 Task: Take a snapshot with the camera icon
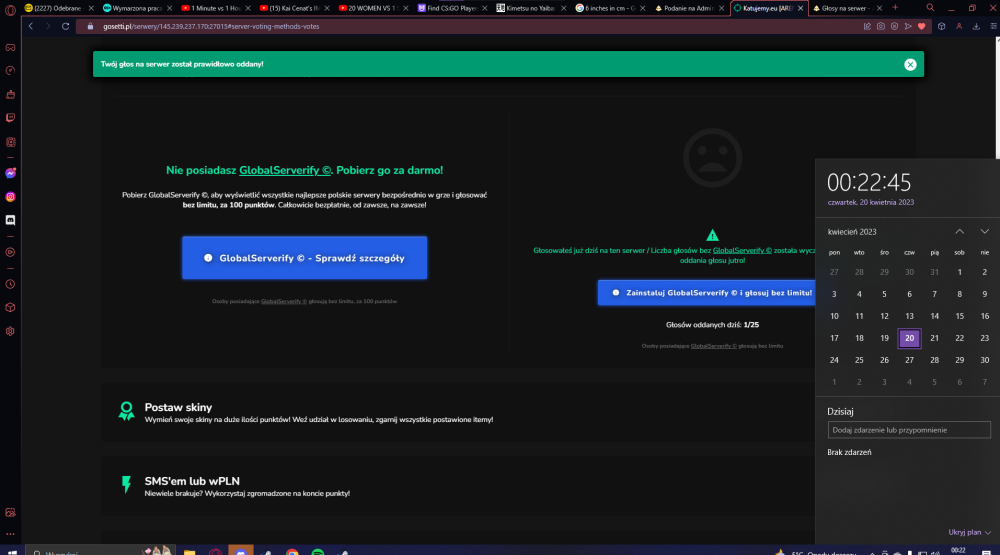coord(881,26)
